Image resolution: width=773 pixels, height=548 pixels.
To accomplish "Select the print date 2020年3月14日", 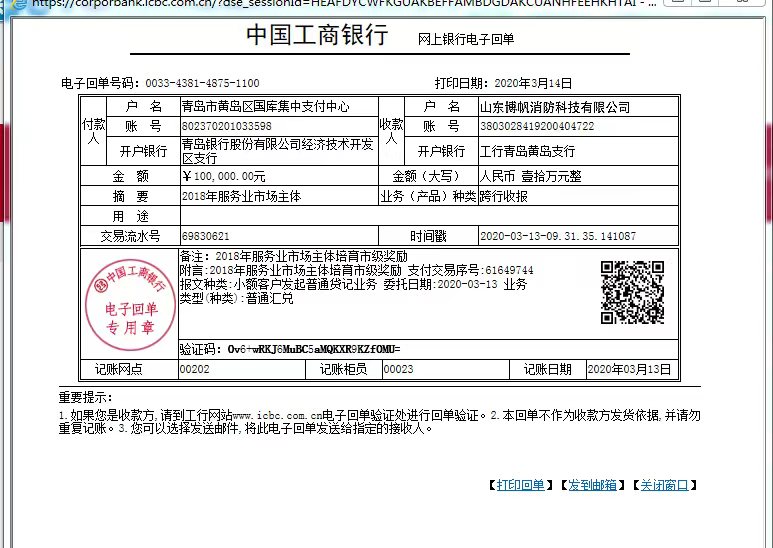I will point(533,83).
